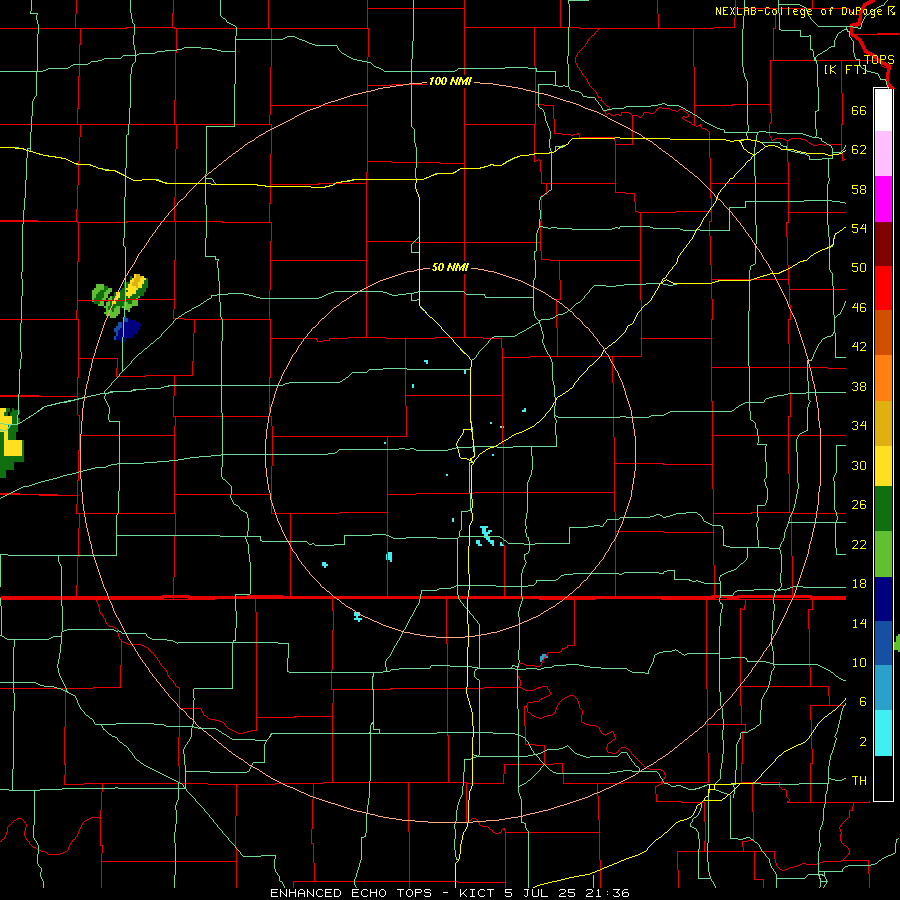The width and height of the screenshot is (900, 900).
Task: Click the 14 legend scale number
Action: (859, 624)
